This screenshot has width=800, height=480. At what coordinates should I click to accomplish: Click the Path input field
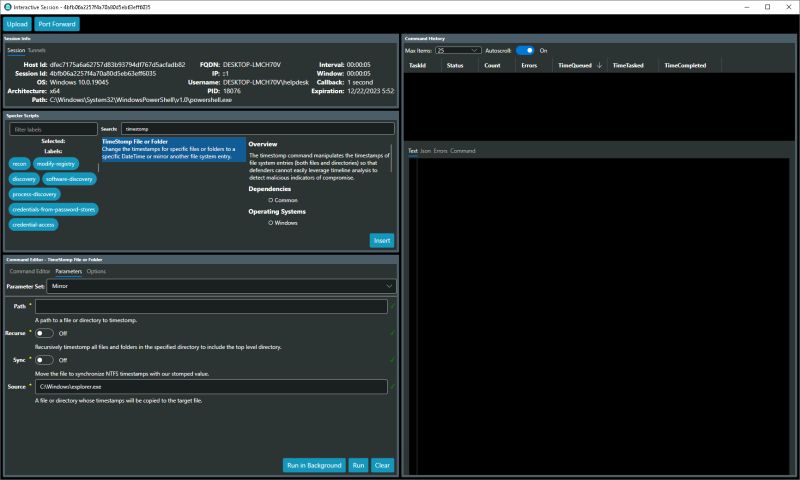pos(211,306)
